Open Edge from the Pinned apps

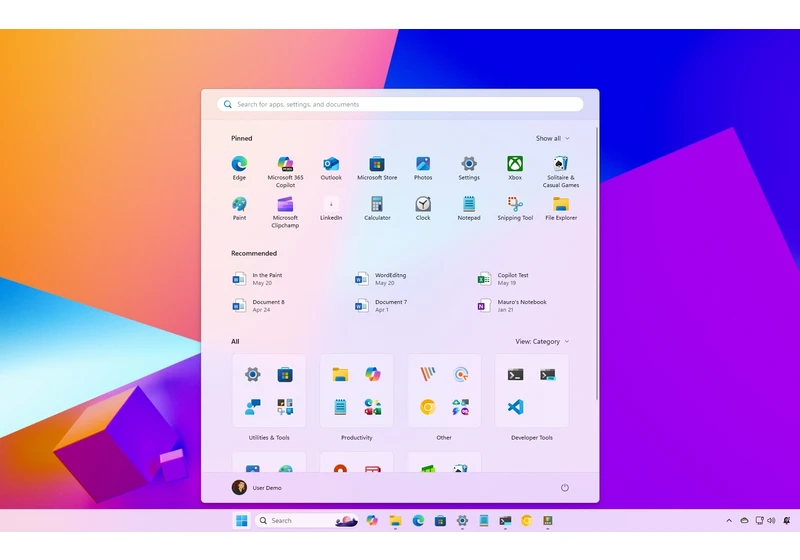[x=239, y=168]
